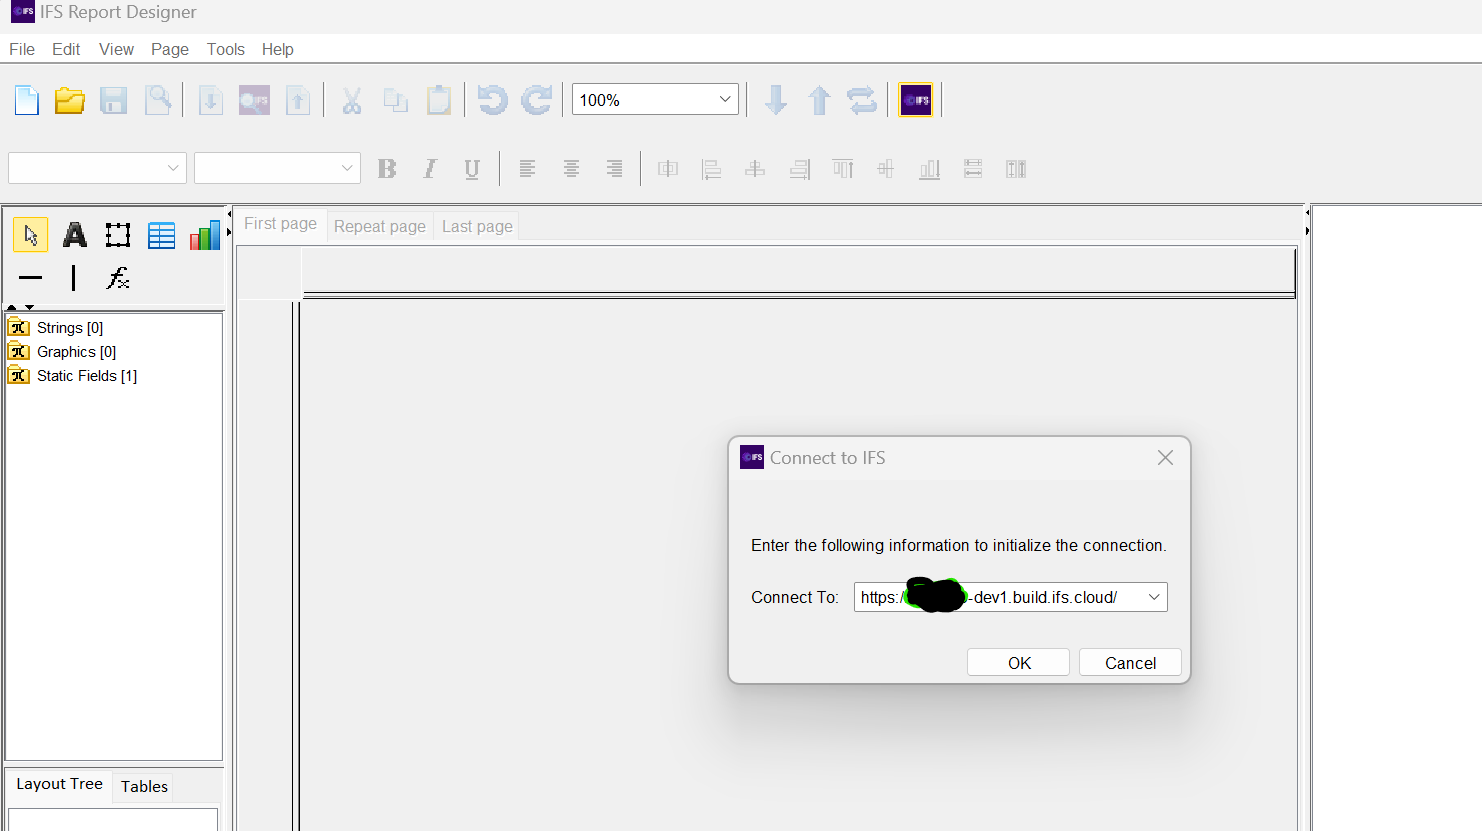This screenshot has width=1482, height=831.
Task: Switch to the Repeat page tab
Action: pyautogui.click(x=380, y=226)
